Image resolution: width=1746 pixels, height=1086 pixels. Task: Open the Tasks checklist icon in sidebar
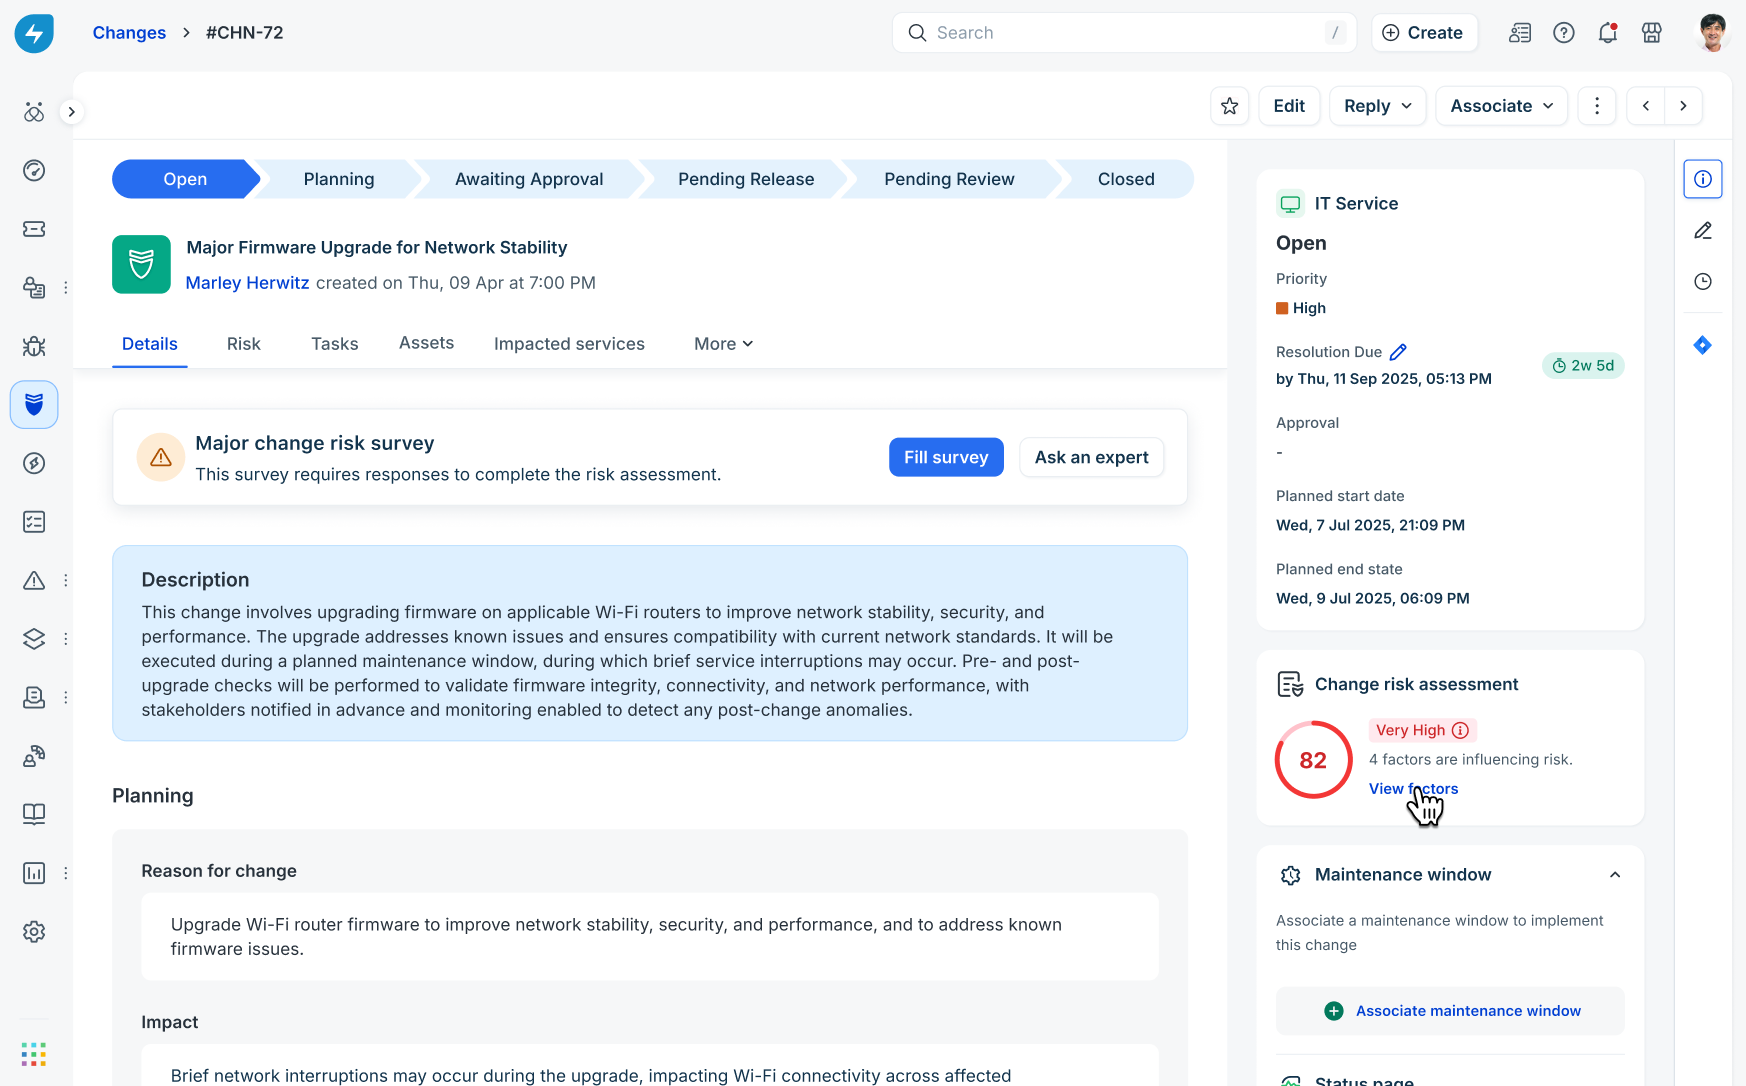[34, 521]
